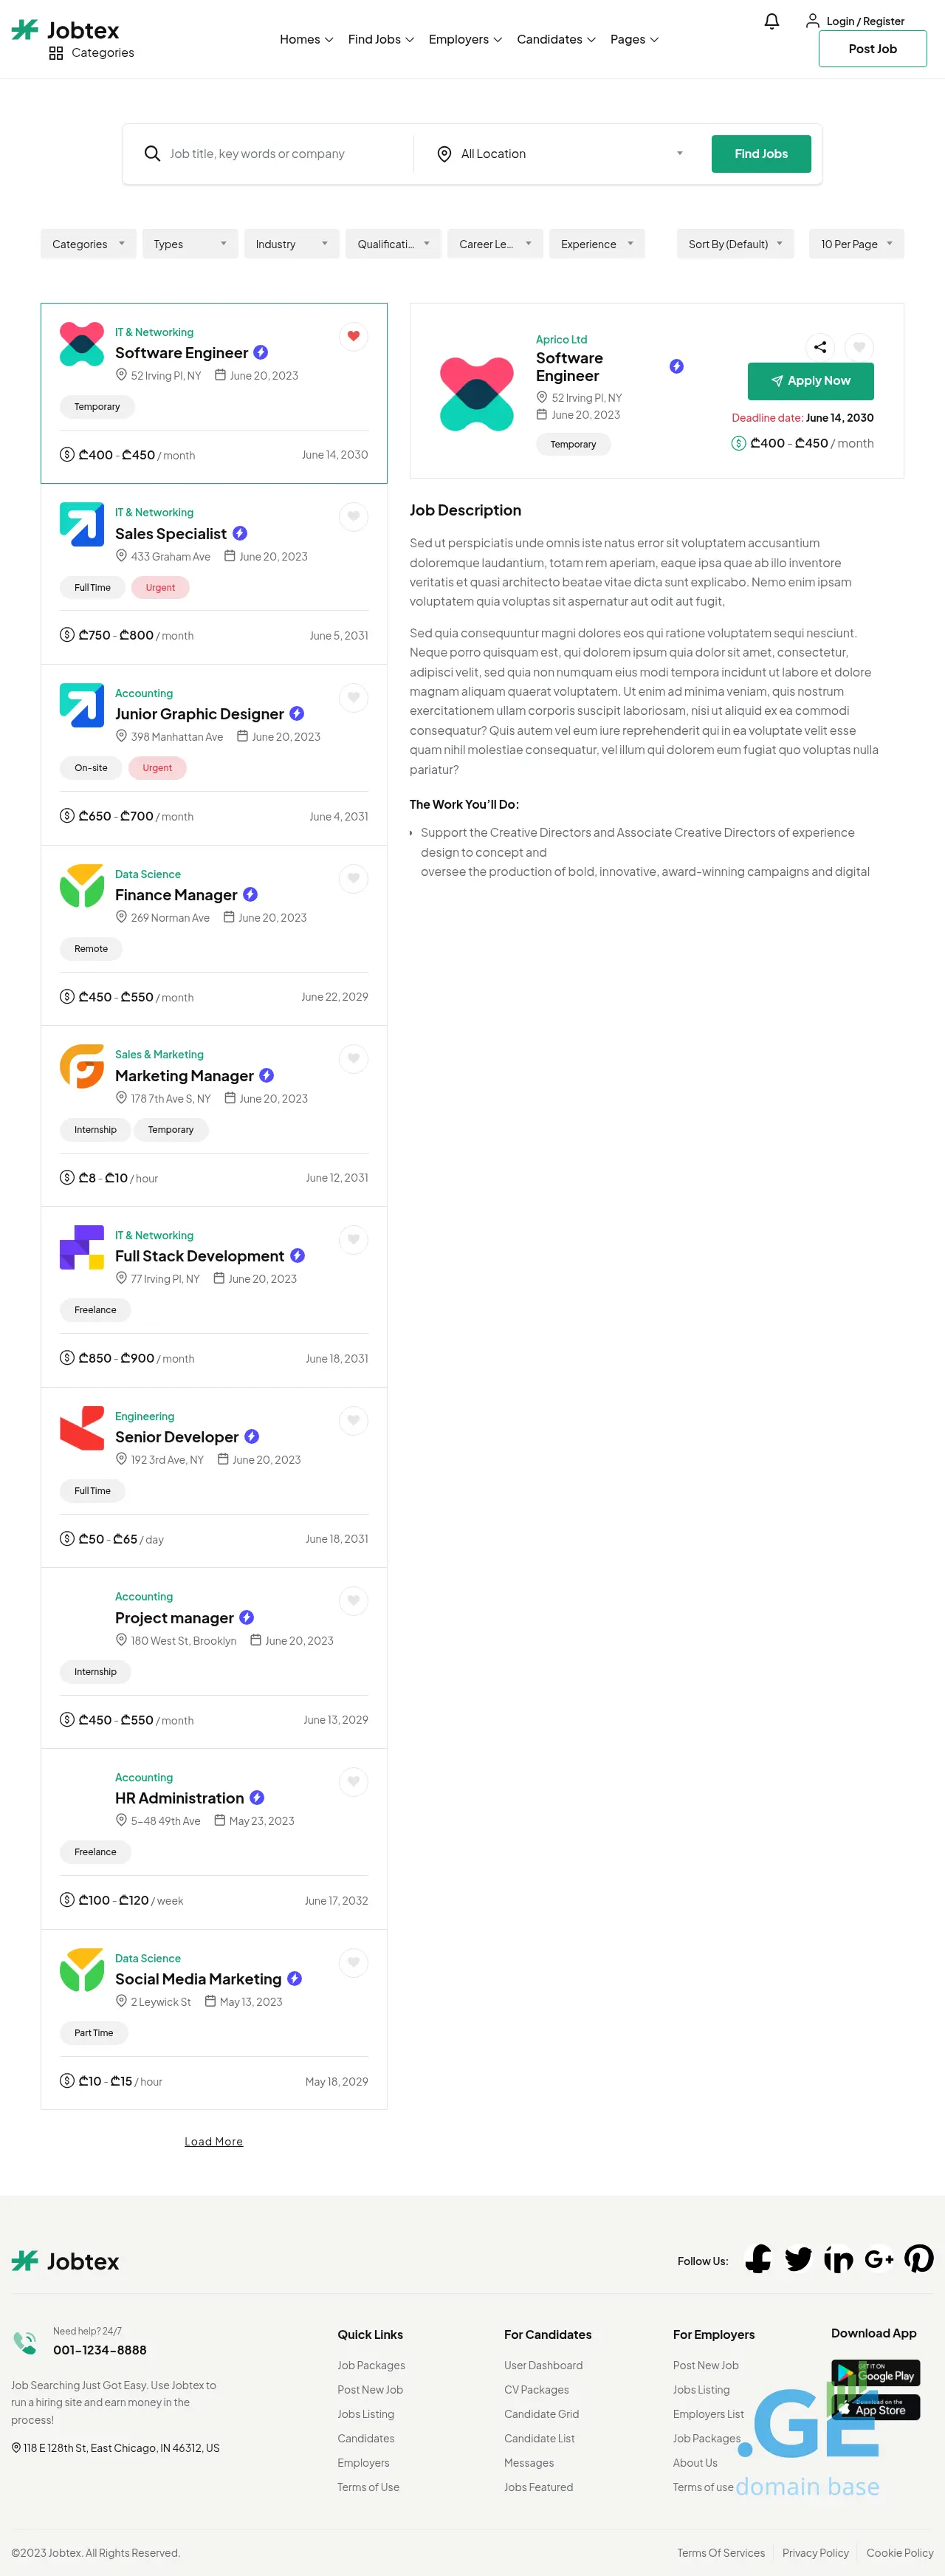The height and width of the screenshot is (2576, 945).
Task: Click the Apply Now button
Action: (x=810, y=381)
